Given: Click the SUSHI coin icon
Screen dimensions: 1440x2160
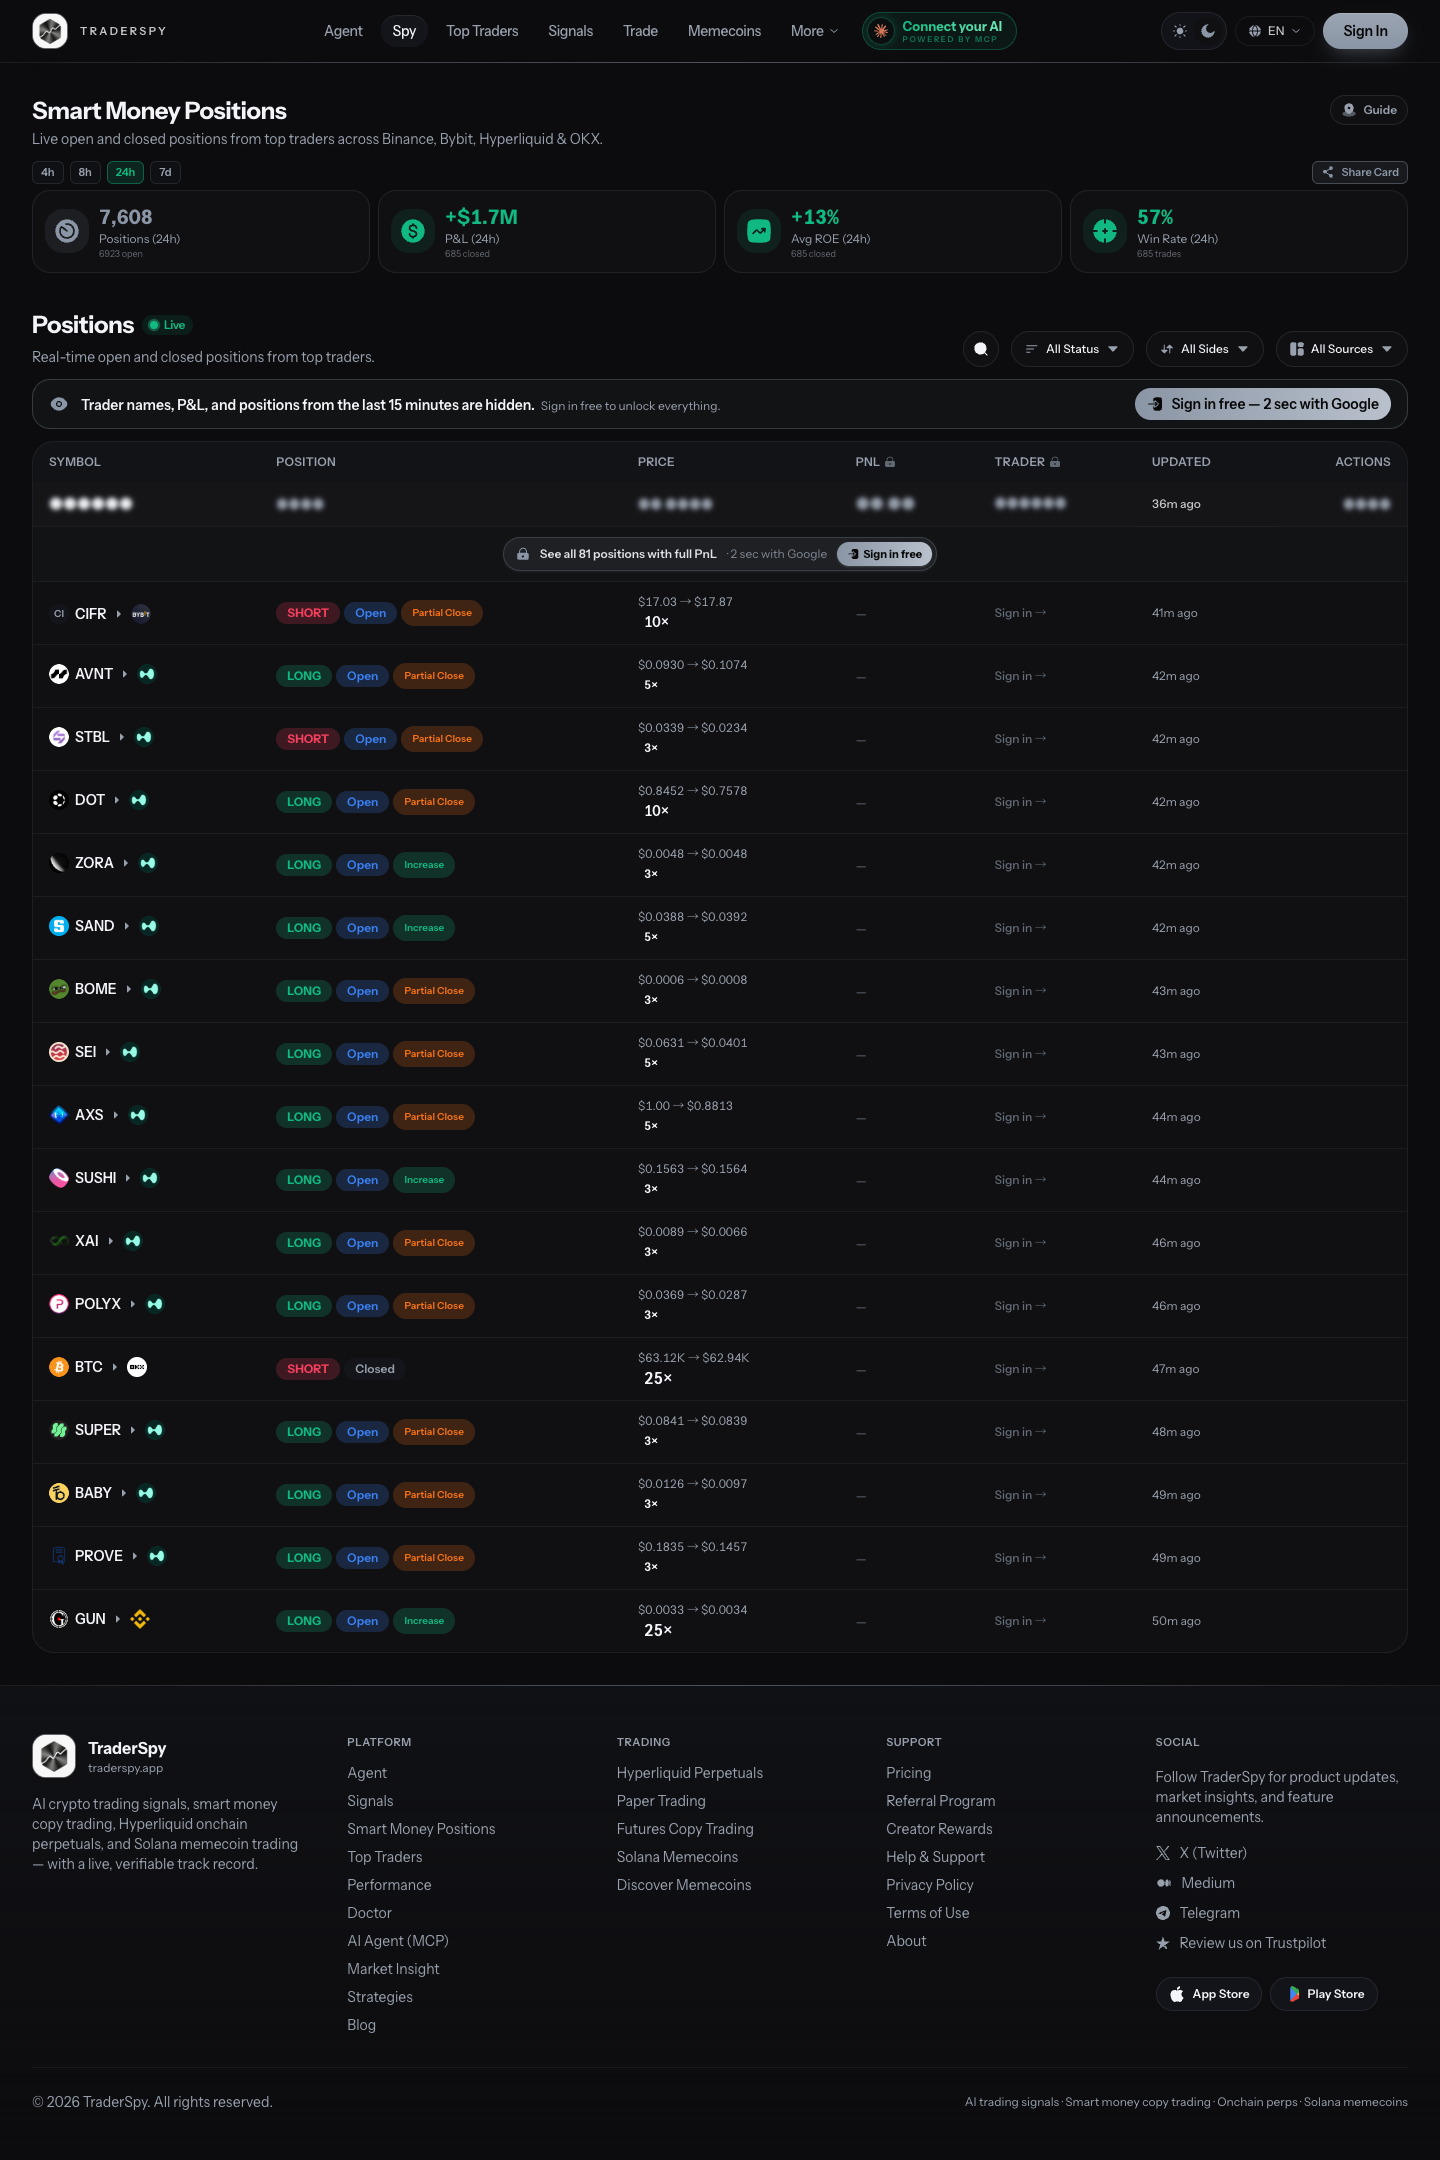Looking at the screenshot, I should coord(59,1178).
